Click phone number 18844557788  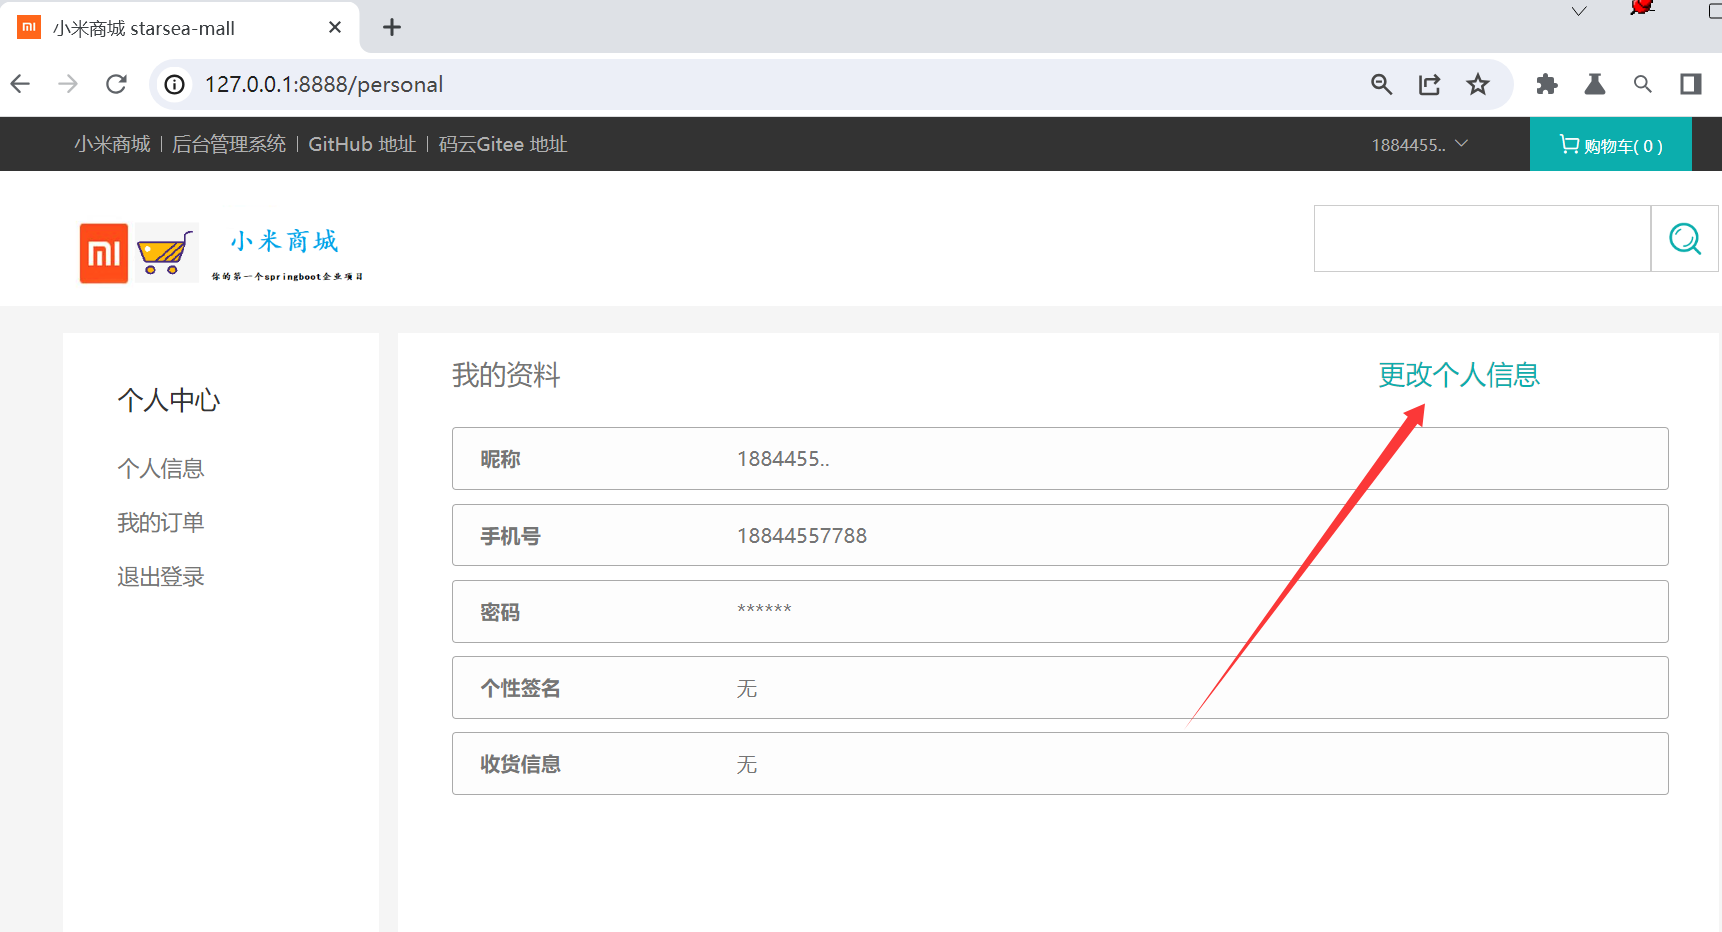pyautogui.click(x=802, y=536)
